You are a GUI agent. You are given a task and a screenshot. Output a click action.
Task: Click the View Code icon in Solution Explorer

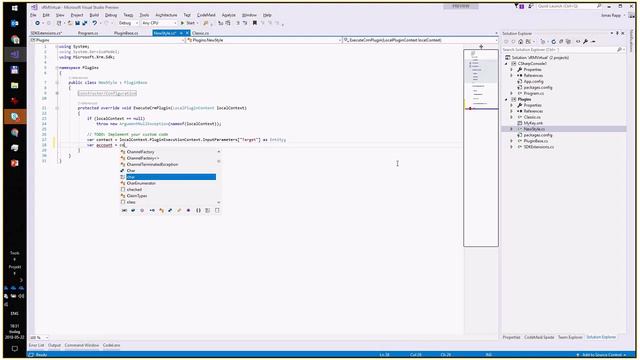(578, 42)
